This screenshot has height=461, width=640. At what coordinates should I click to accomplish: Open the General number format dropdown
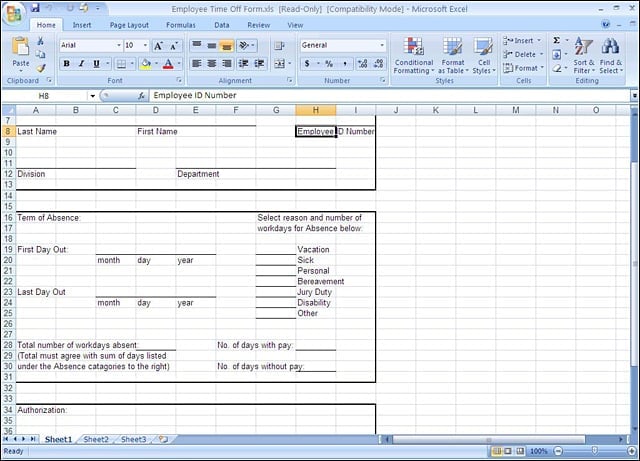(x=382, y=45)
